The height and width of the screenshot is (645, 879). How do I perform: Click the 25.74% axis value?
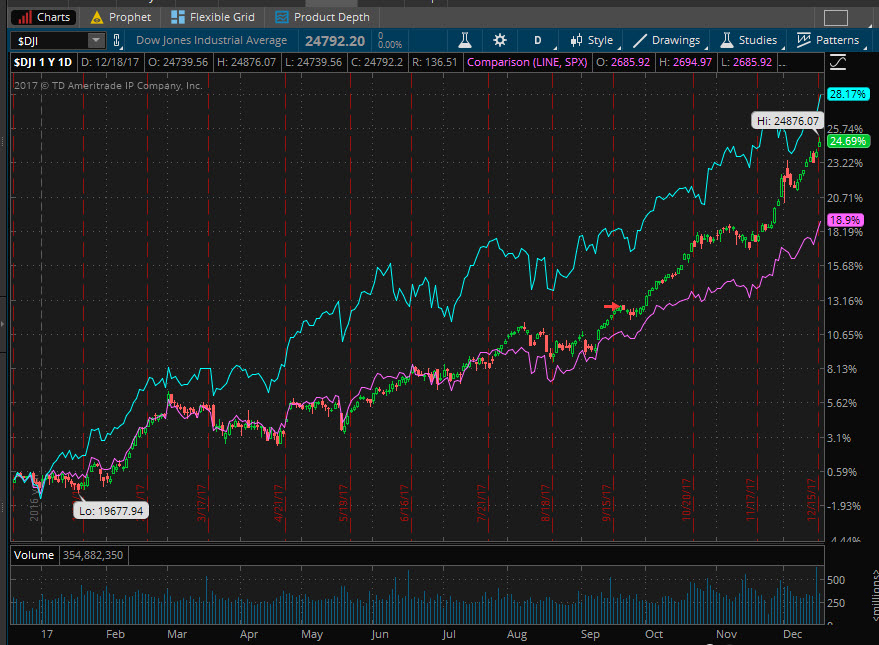pos(844,129)
